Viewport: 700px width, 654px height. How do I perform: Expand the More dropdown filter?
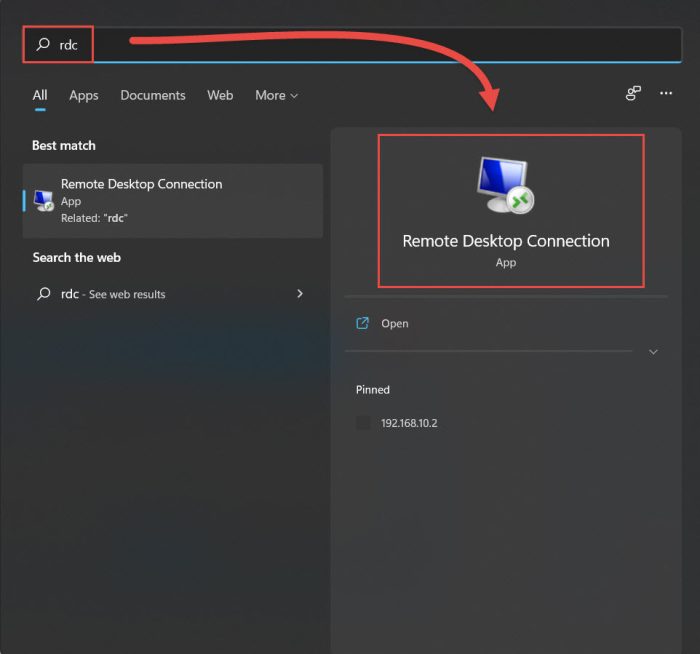(x=276, y=95)
